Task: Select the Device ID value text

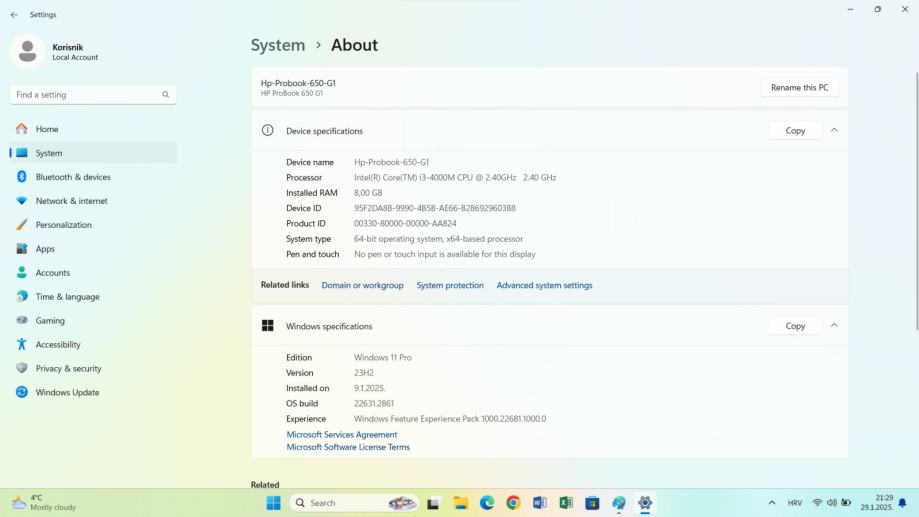Action: point(435,208)
